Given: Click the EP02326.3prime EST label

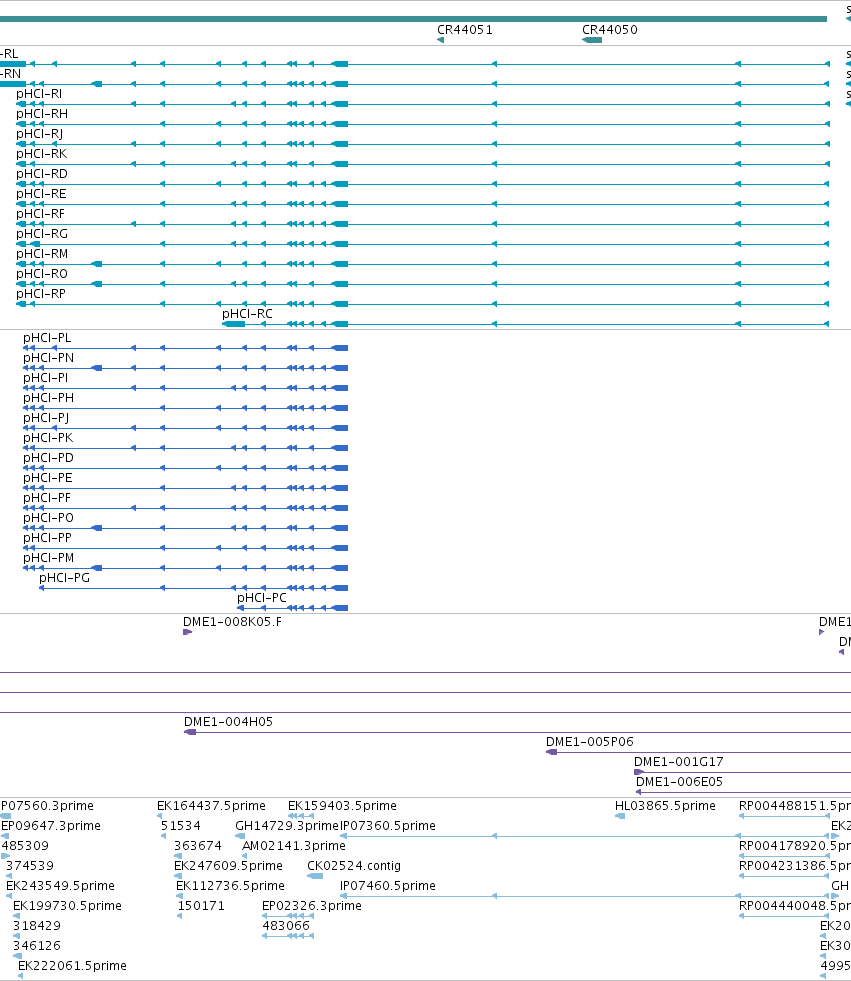Looking at the screenshot, I should tap(312, 906).
